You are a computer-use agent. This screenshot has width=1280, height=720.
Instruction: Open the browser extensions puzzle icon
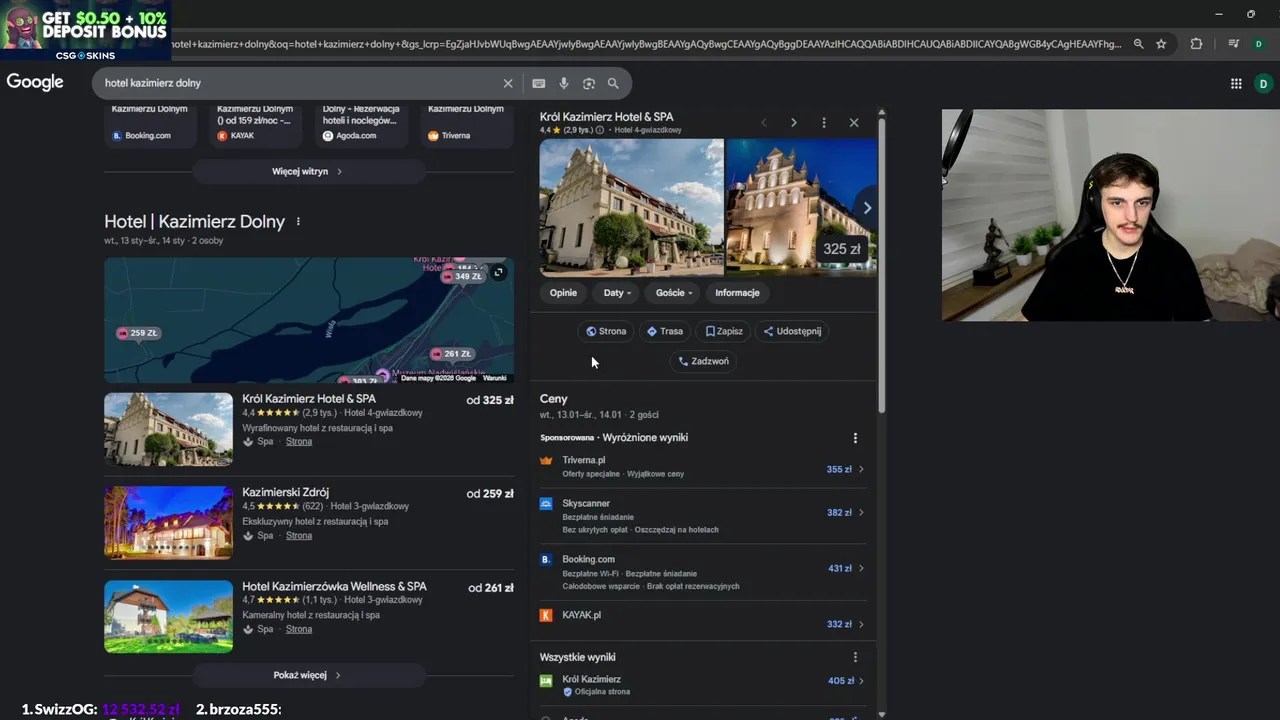1196,44
